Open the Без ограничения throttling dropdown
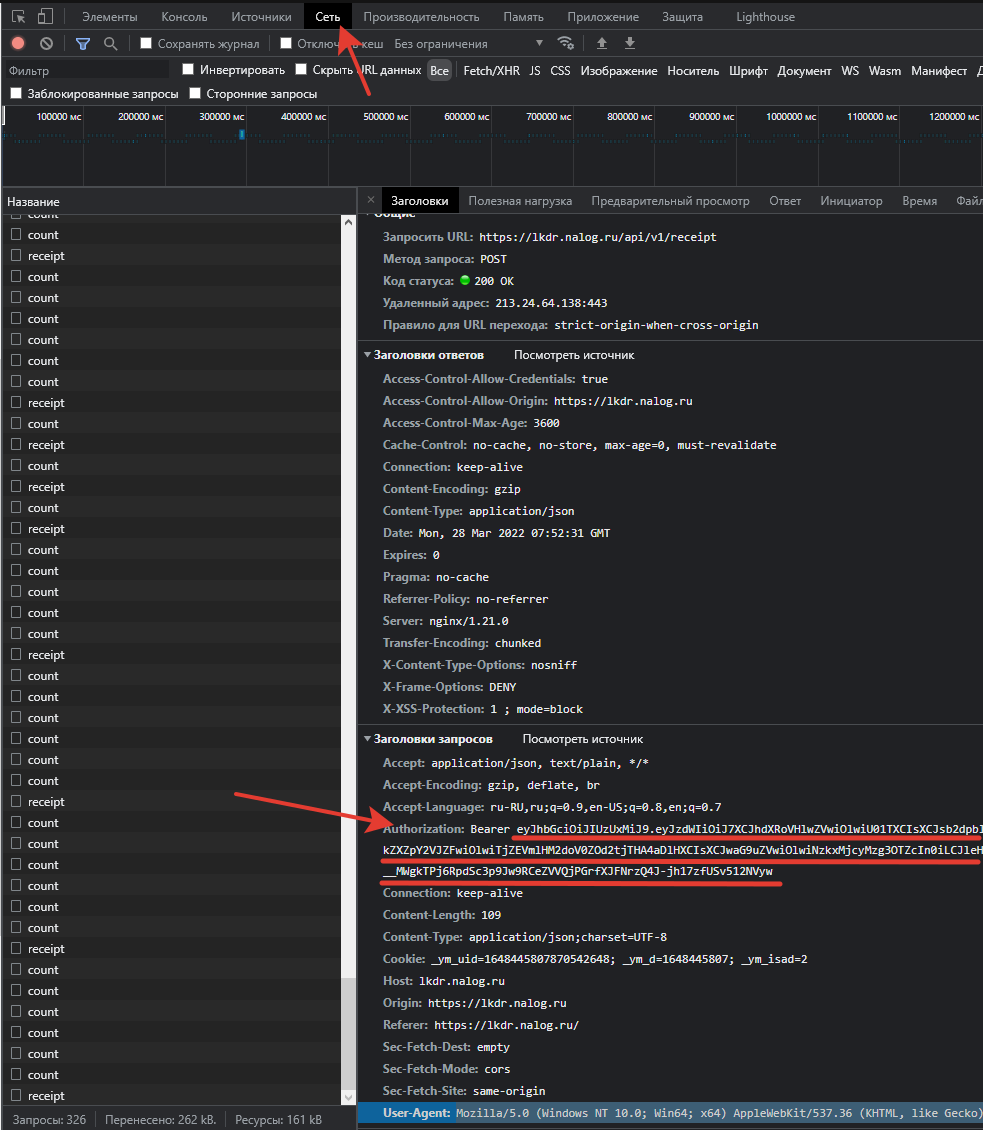The width and height of the screenshot is (984, 1130). coord(468,44)
